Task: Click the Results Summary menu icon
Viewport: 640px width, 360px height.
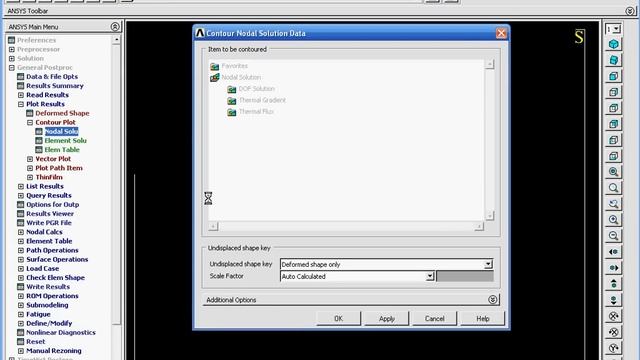Action: pos(21,86)
